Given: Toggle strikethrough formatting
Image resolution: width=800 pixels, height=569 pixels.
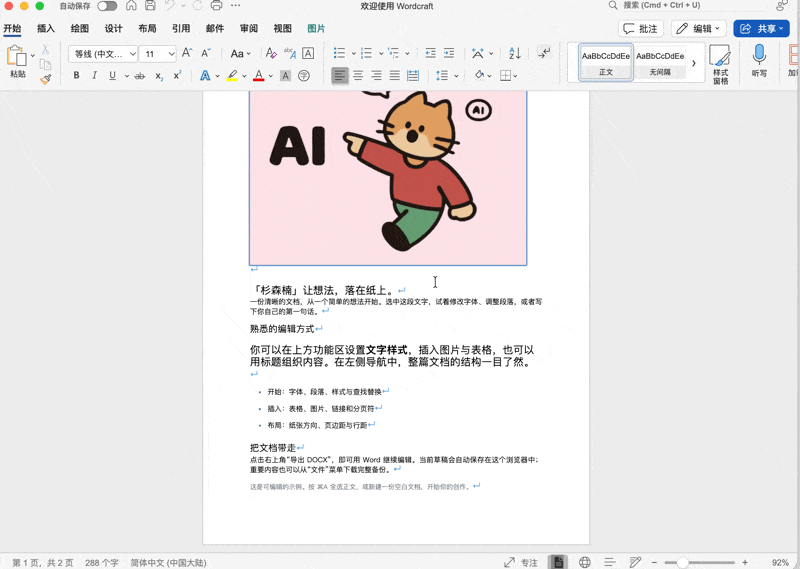Looking at the screenshot, I should (x=139, y=76).
